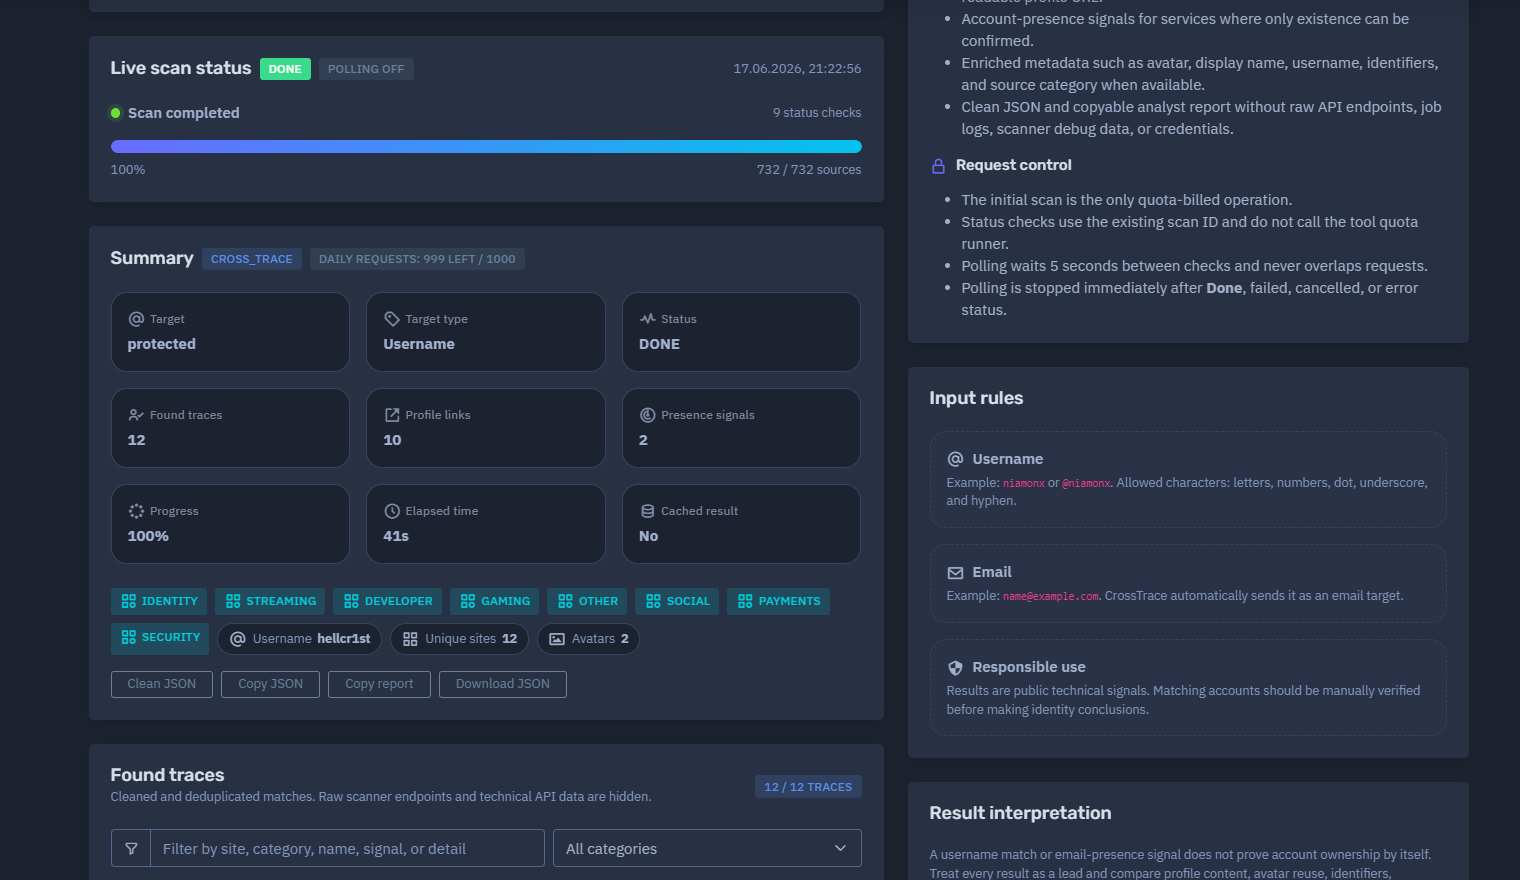Click the Target type tag icon
This screenshot has width=1520, height=880.
[392, 319]
